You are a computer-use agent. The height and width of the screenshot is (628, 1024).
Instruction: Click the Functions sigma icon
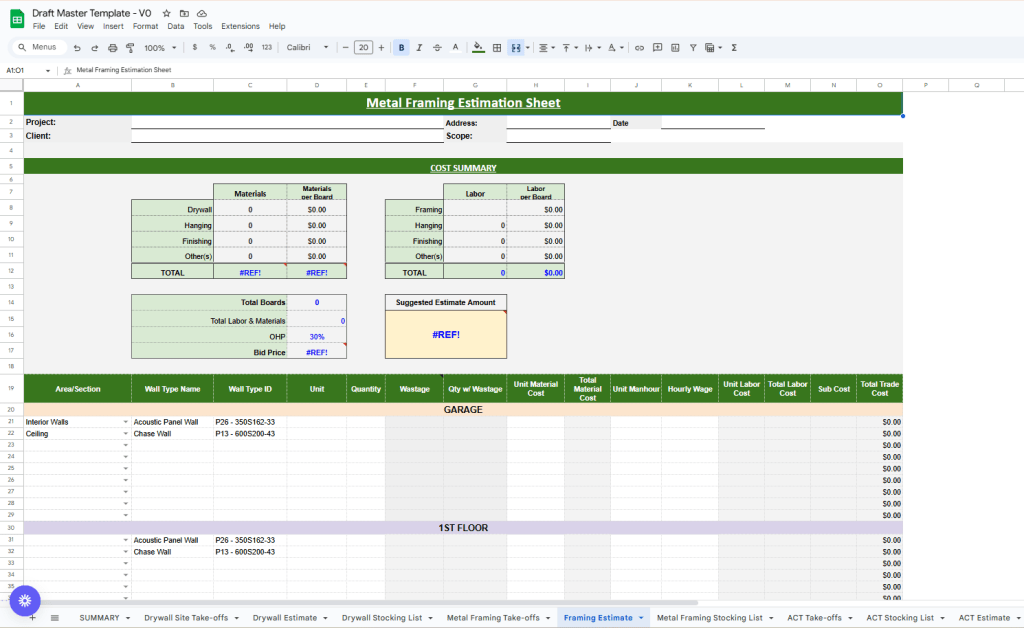[x=735, y=47]
